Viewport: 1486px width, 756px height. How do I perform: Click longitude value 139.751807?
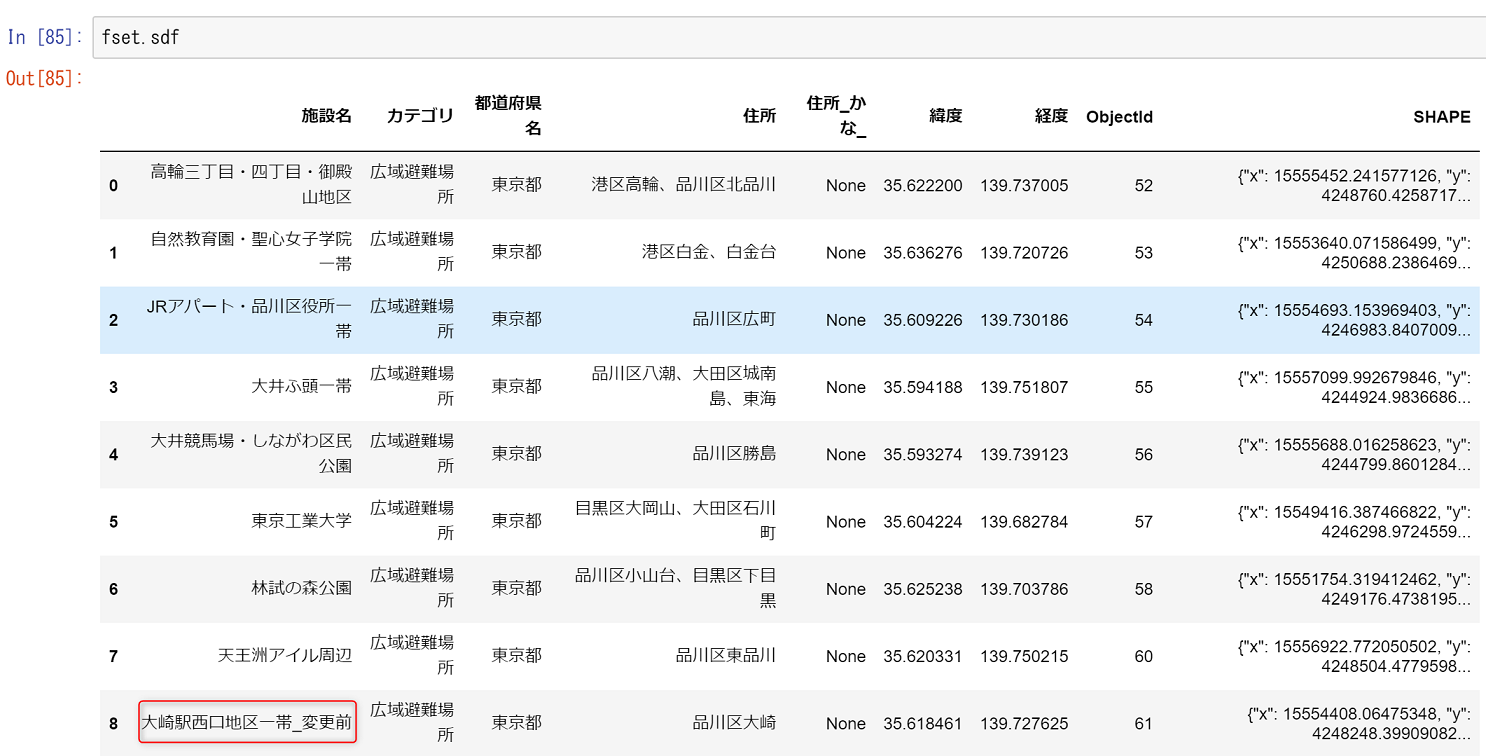click(x=1024, y=387)
